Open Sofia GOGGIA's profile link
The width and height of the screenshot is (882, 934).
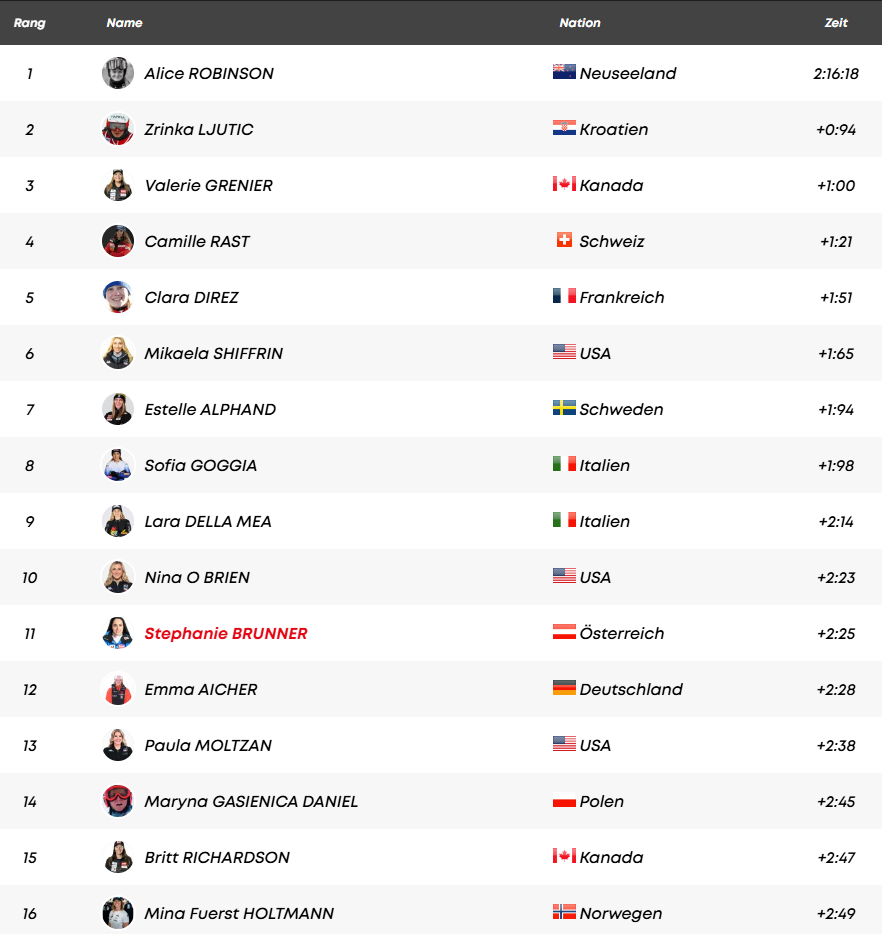click(200, 465)
